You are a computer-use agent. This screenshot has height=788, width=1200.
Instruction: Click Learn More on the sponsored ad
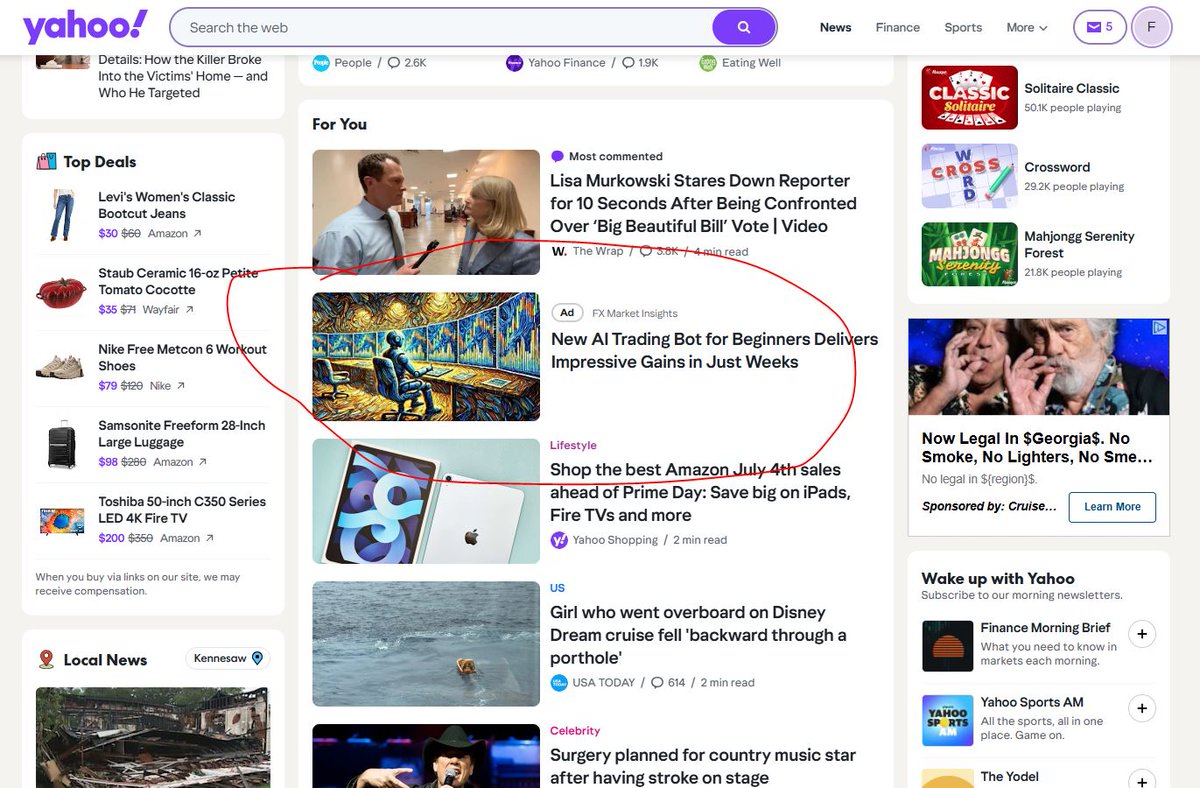tap(1112, 507)
